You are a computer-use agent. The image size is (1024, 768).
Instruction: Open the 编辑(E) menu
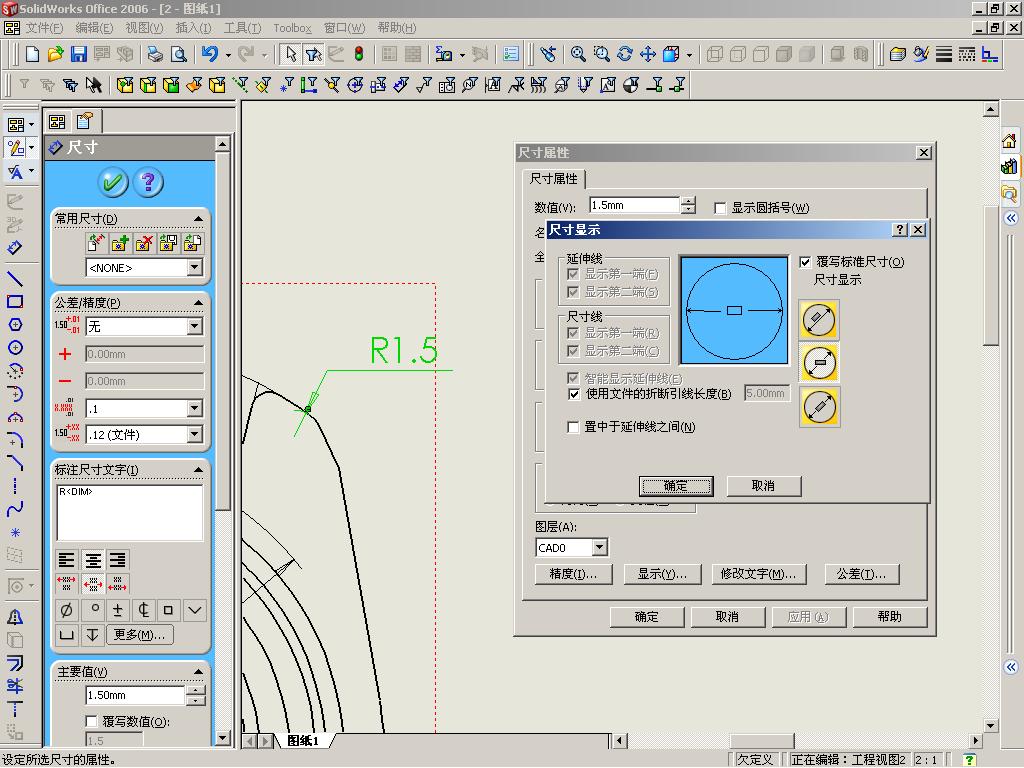[x=94, y=28]
